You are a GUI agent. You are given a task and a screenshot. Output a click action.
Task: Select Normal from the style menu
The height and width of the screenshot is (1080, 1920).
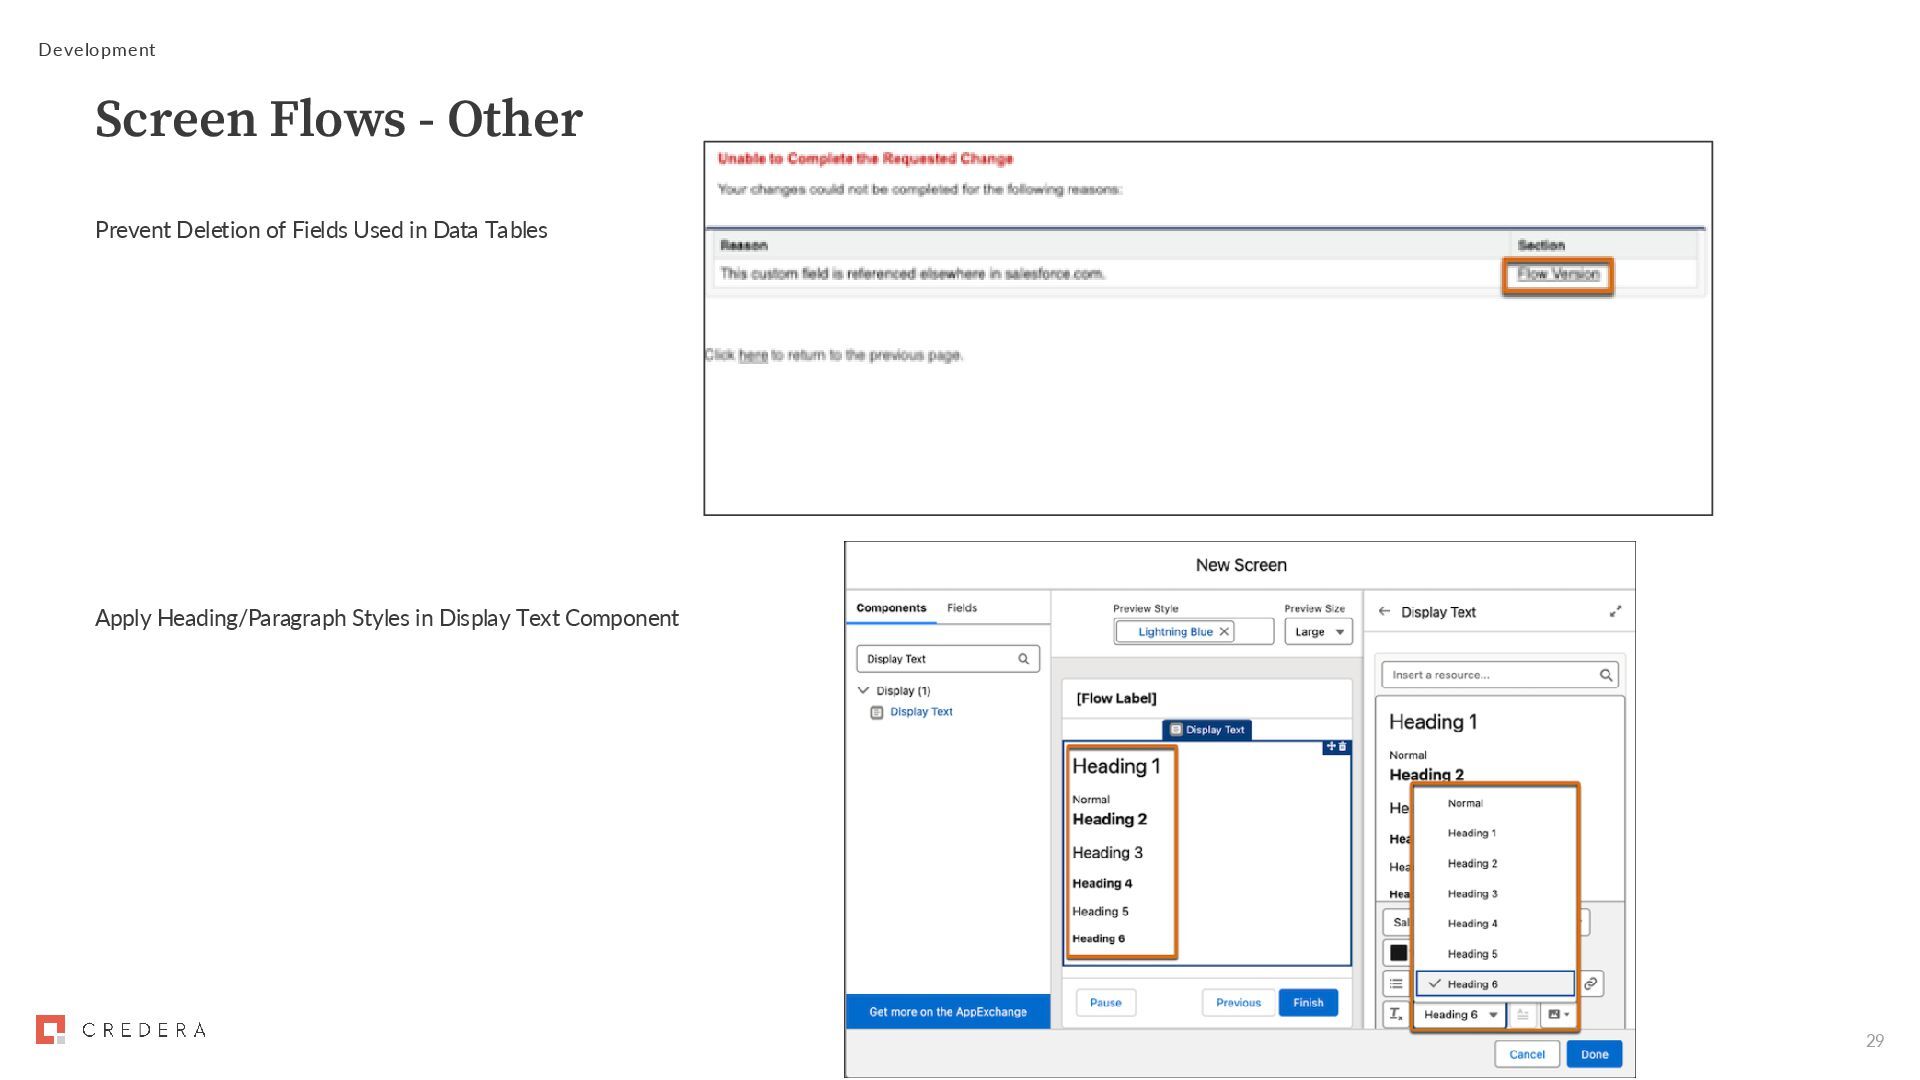[x=1465, y=803]
